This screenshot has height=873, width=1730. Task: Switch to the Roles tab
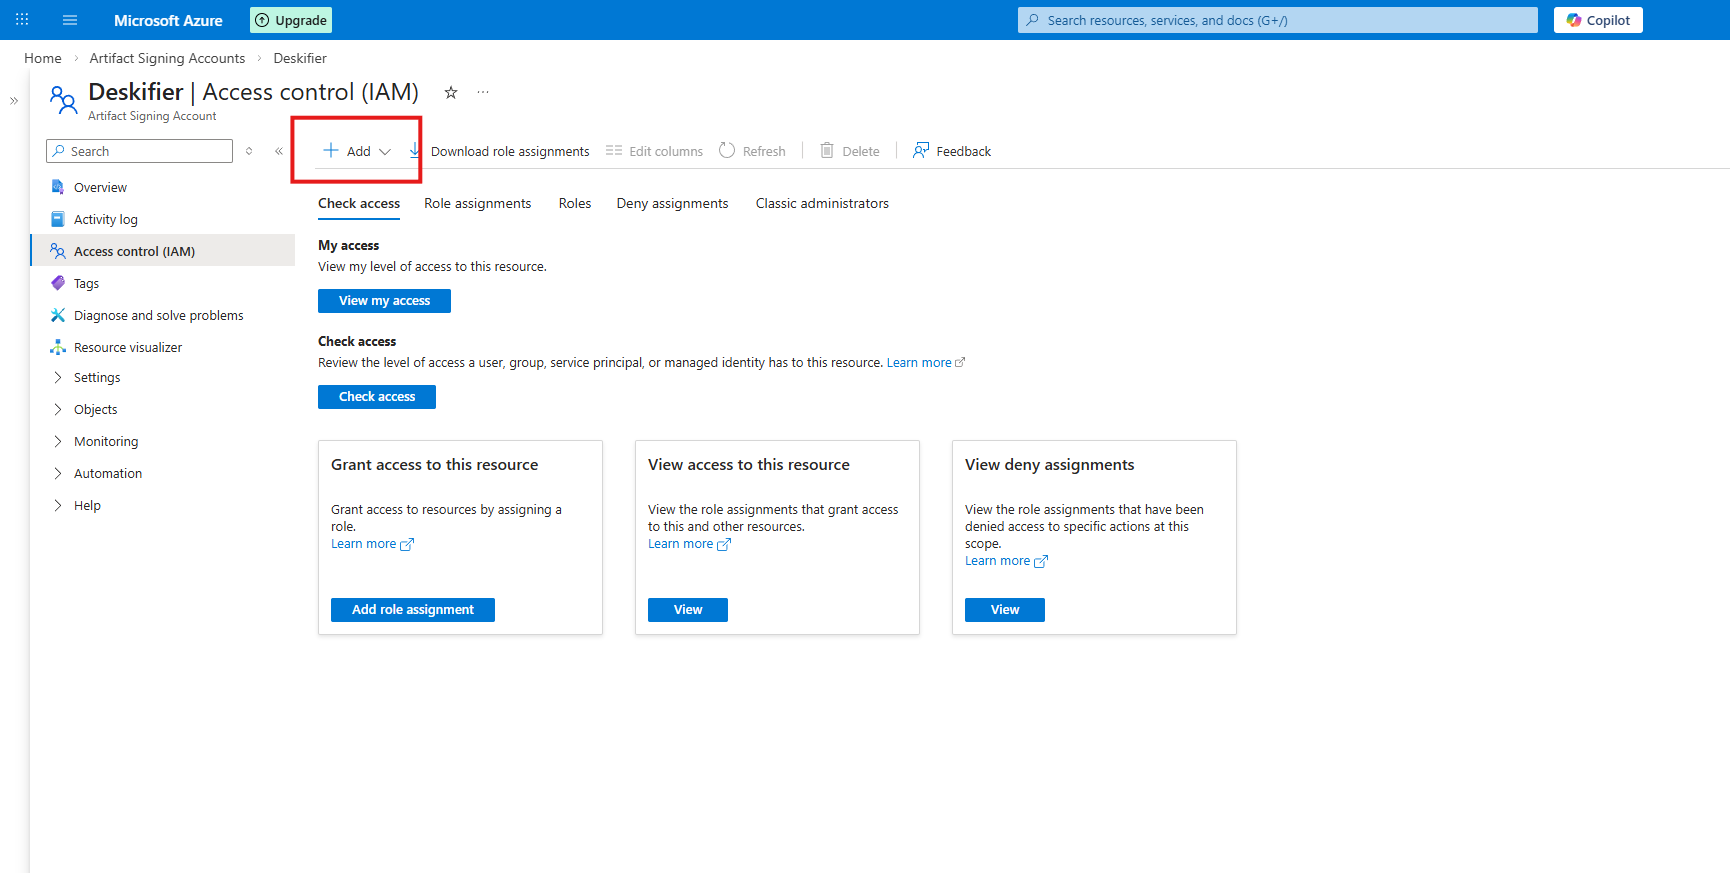(x=575, y=203)
